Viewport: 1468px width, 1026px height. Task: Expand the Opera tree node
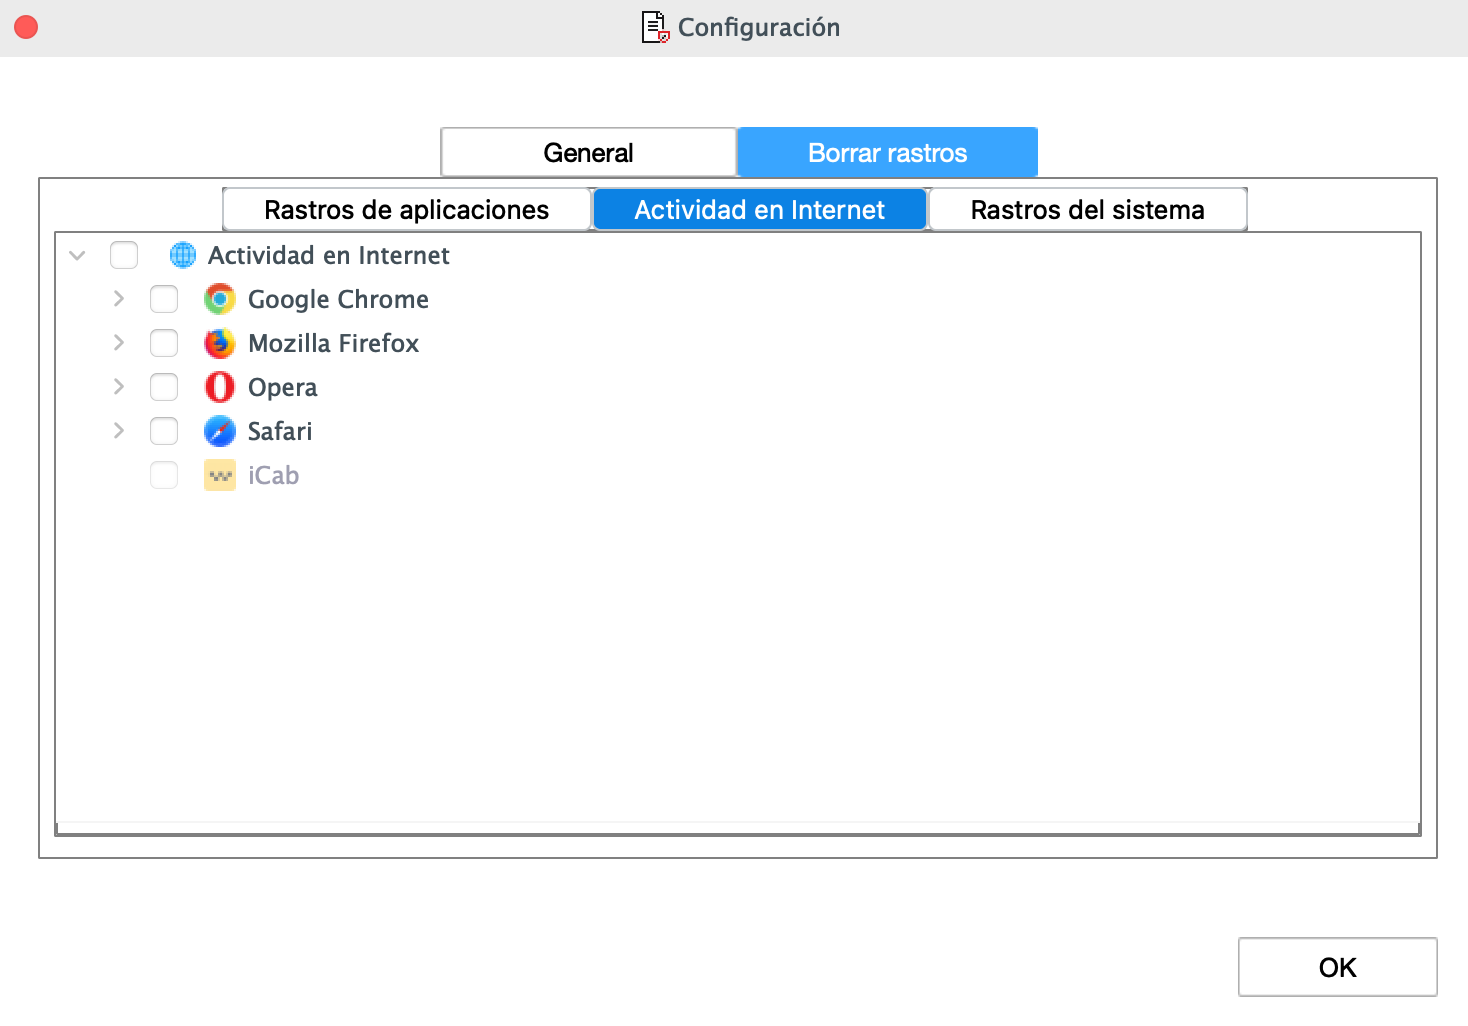[119, 387]
